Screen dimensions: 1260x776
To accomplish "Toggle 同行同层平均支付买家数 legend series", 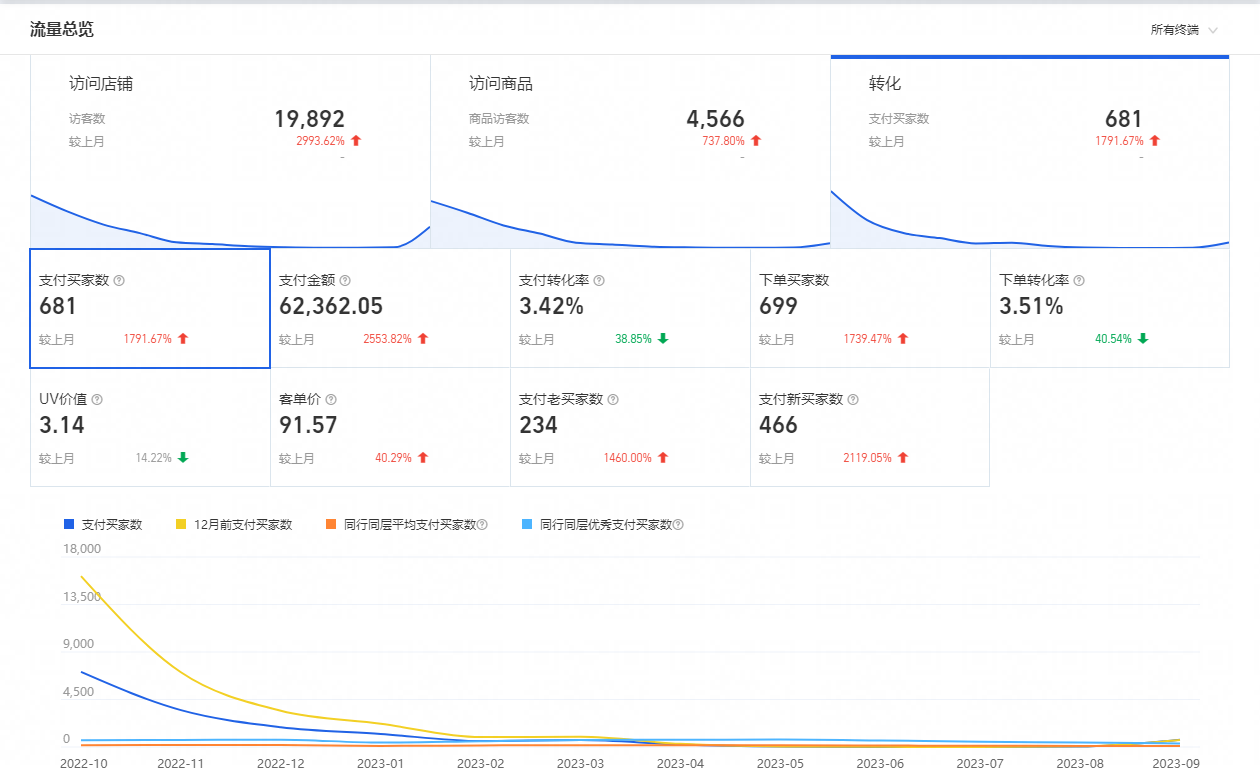I will [407, 524].
